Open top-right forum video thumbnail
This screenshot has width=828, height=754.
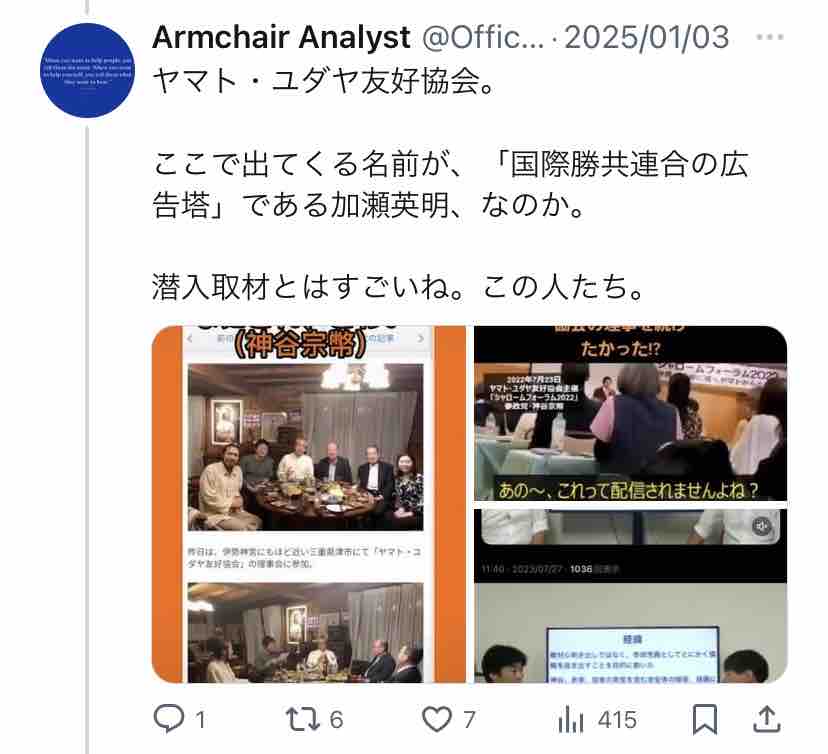[x=631, y=413]
